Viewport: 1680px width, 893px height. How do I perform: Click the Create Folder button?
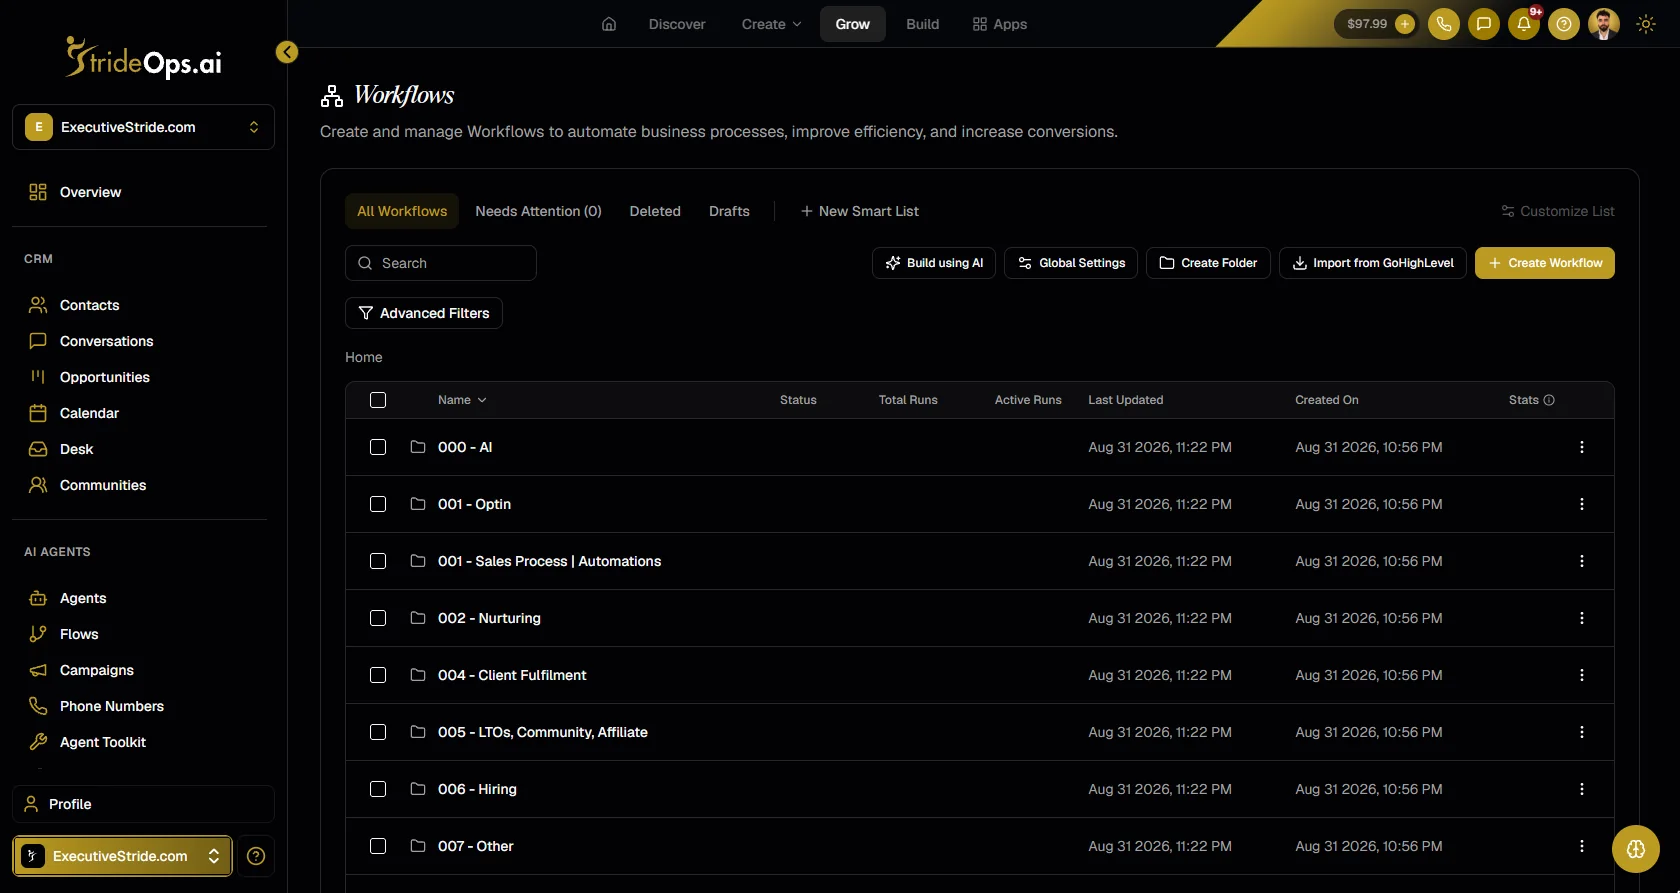(x=1208, y=263)
